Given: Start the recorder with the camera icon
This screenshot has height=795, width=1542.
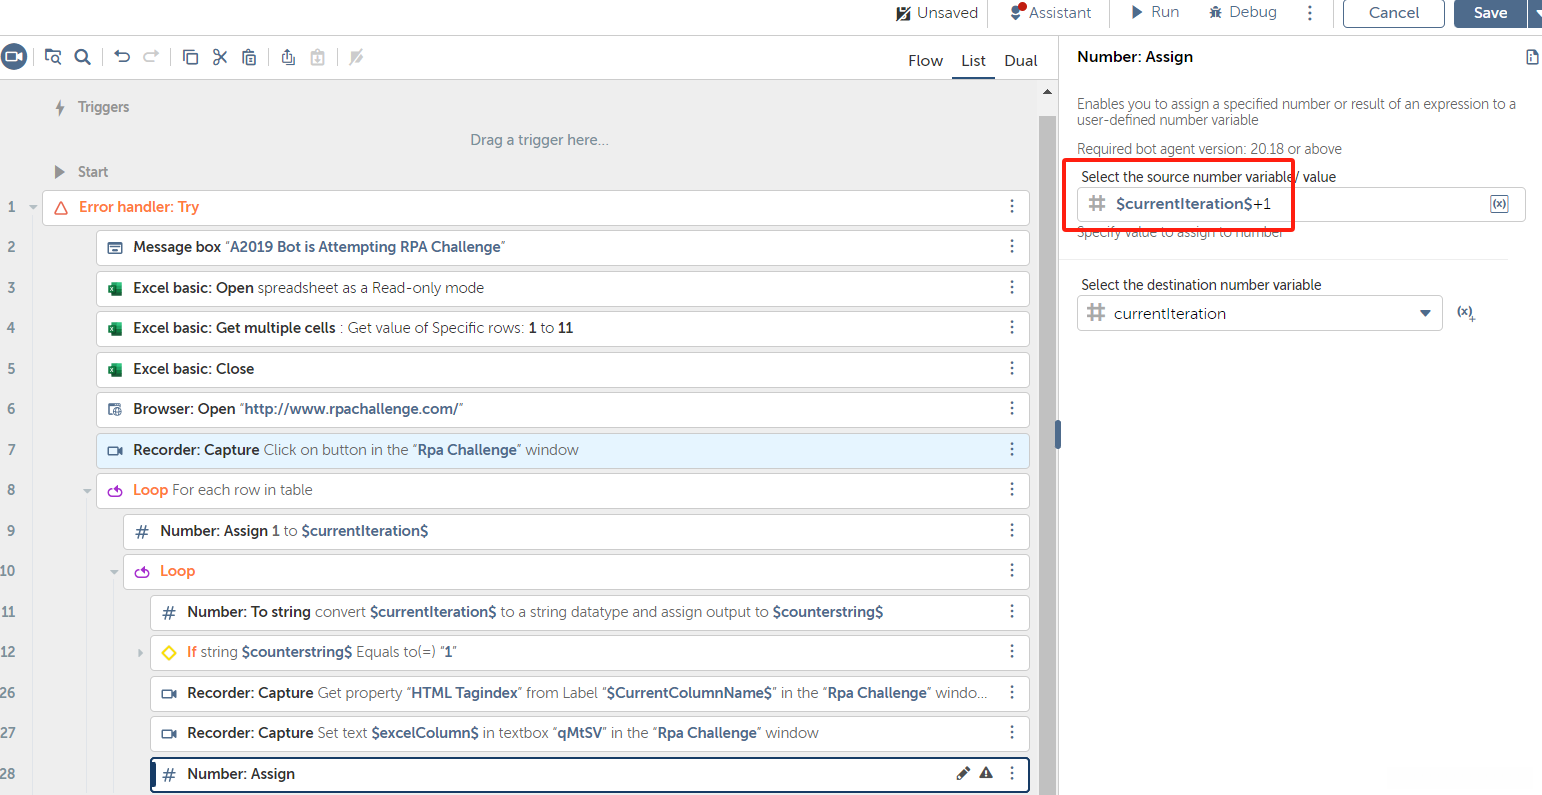Looking at the screenshot, I should coord(13,57).
